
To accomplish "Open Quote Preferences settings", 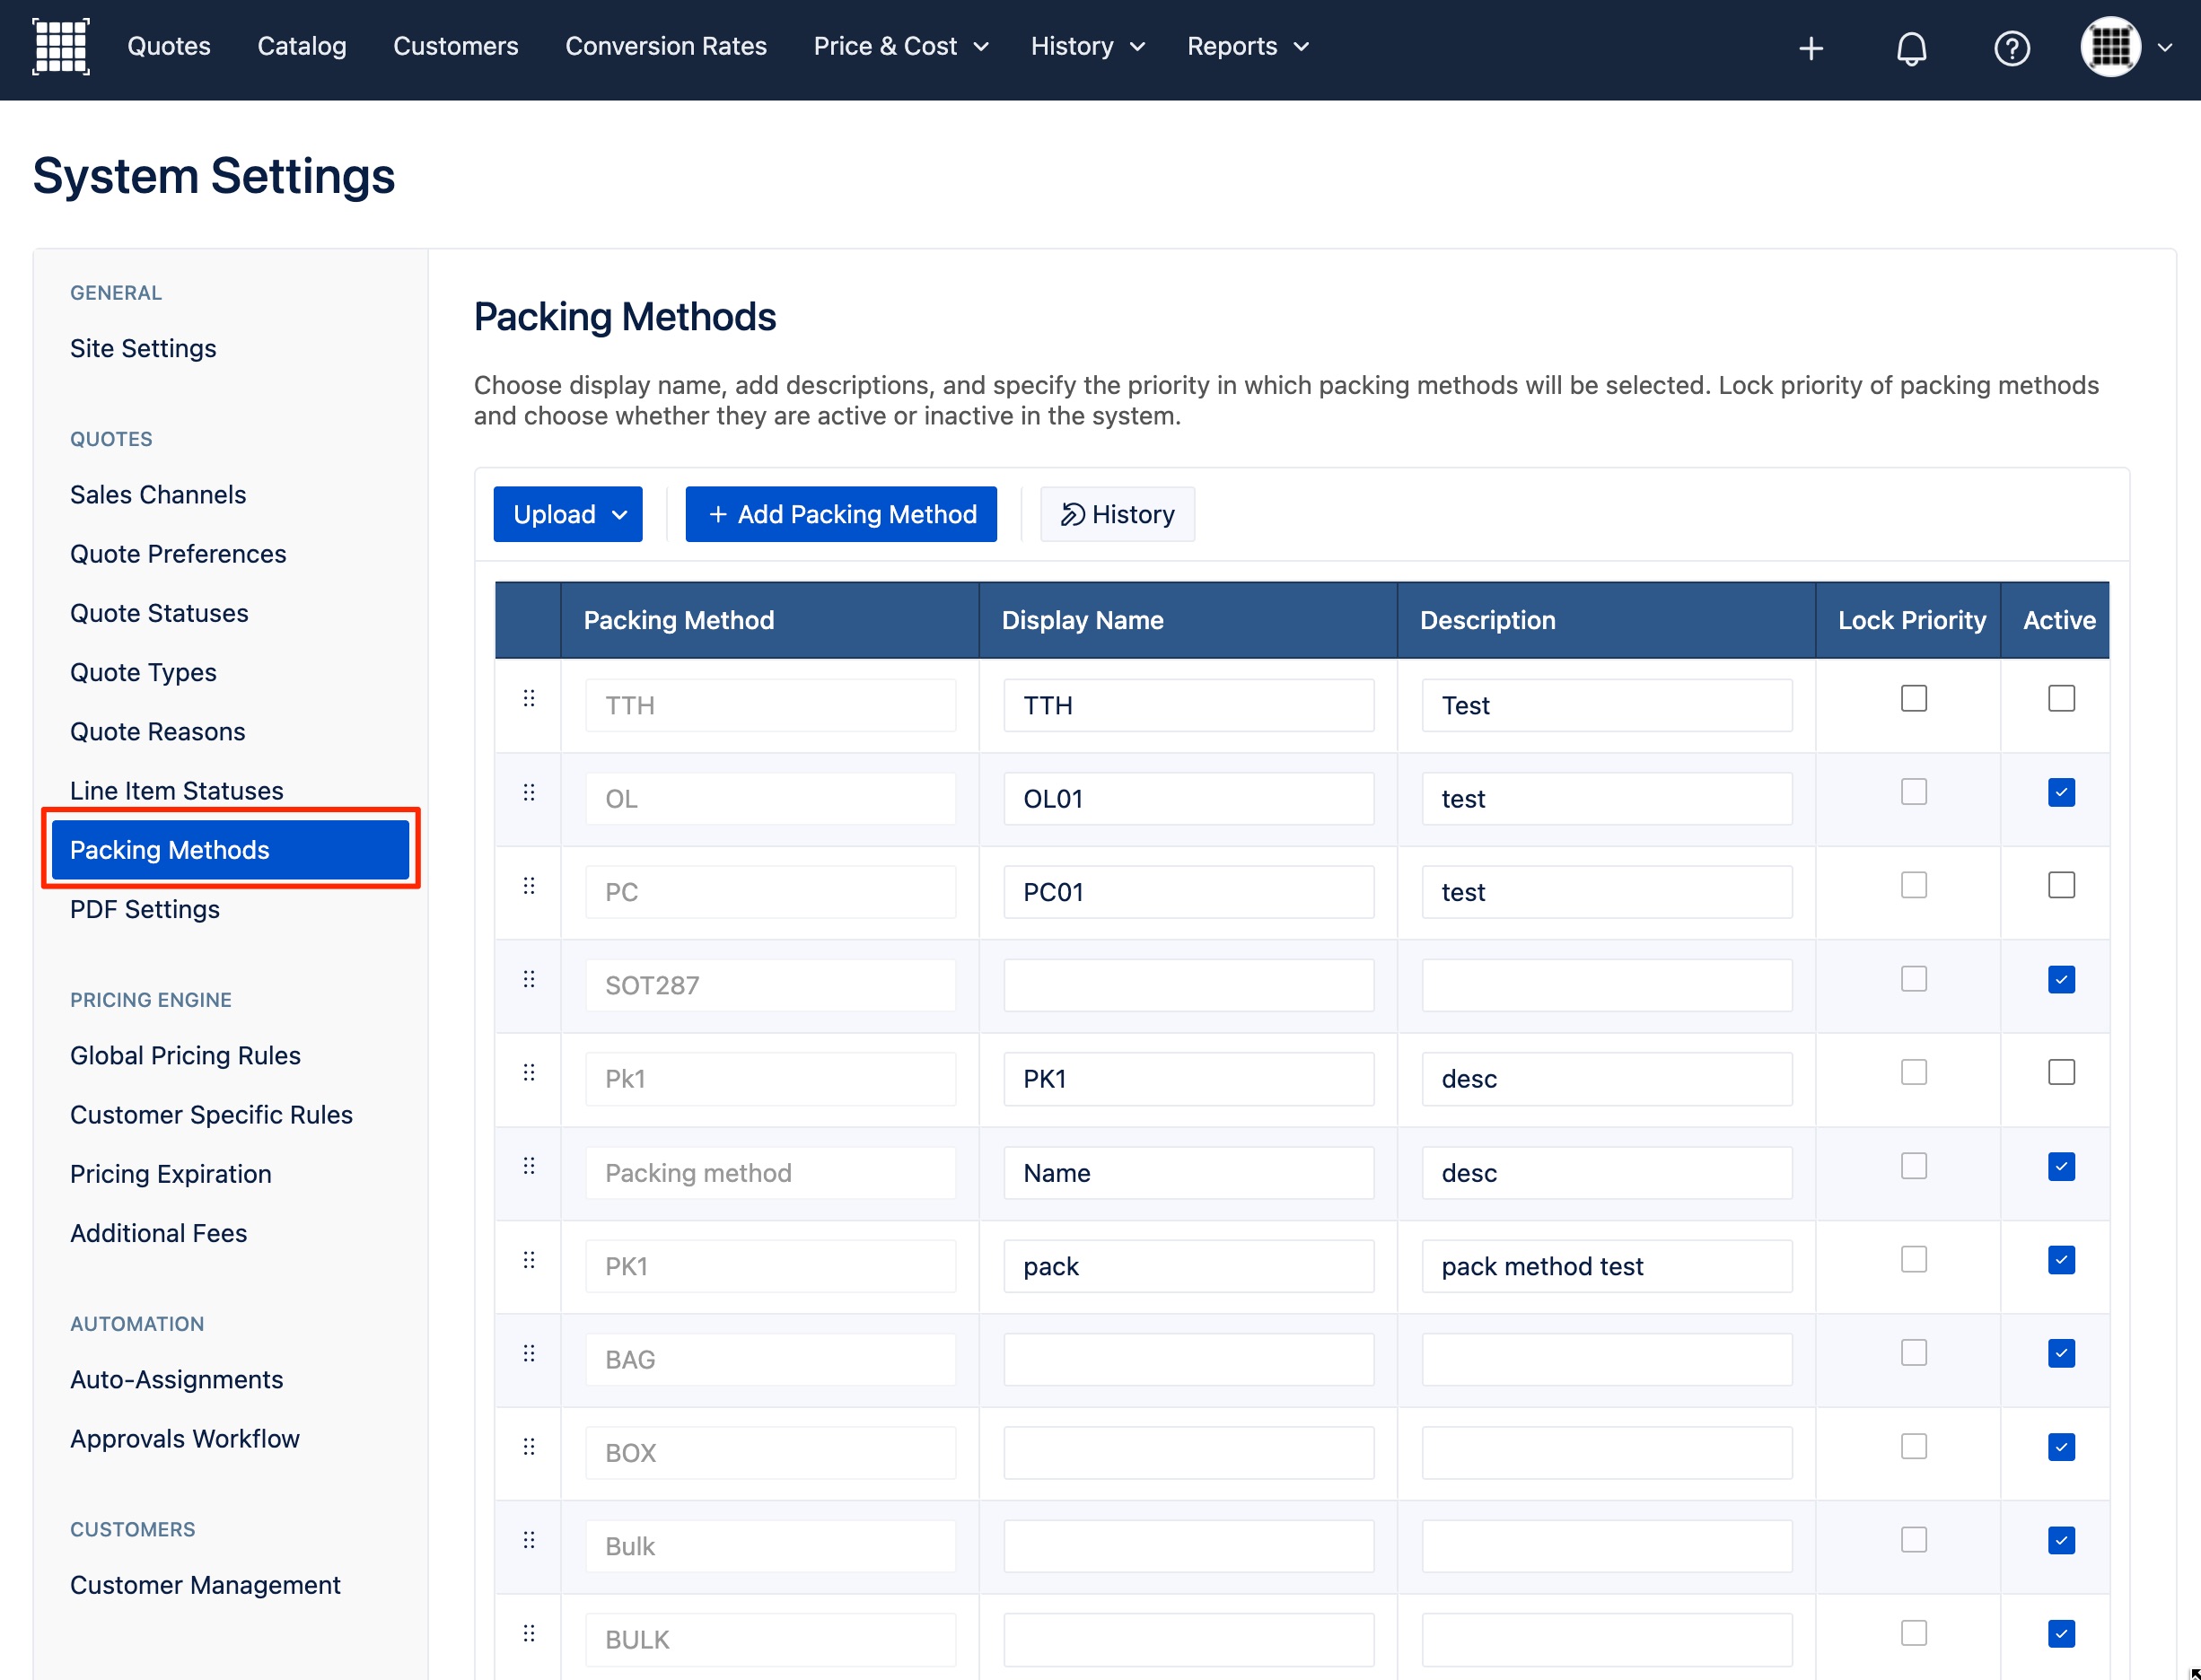I will tap(178, 554).
